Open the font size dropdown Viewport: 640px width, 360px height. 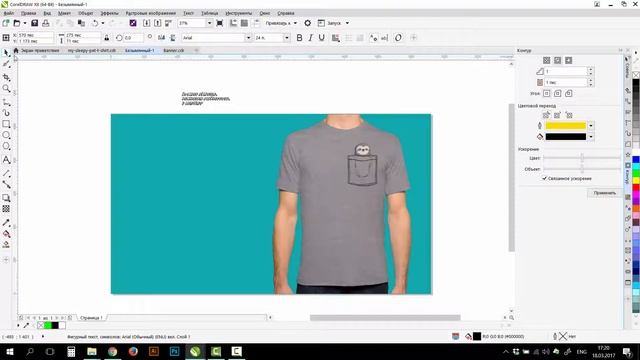tap(287, 38)
